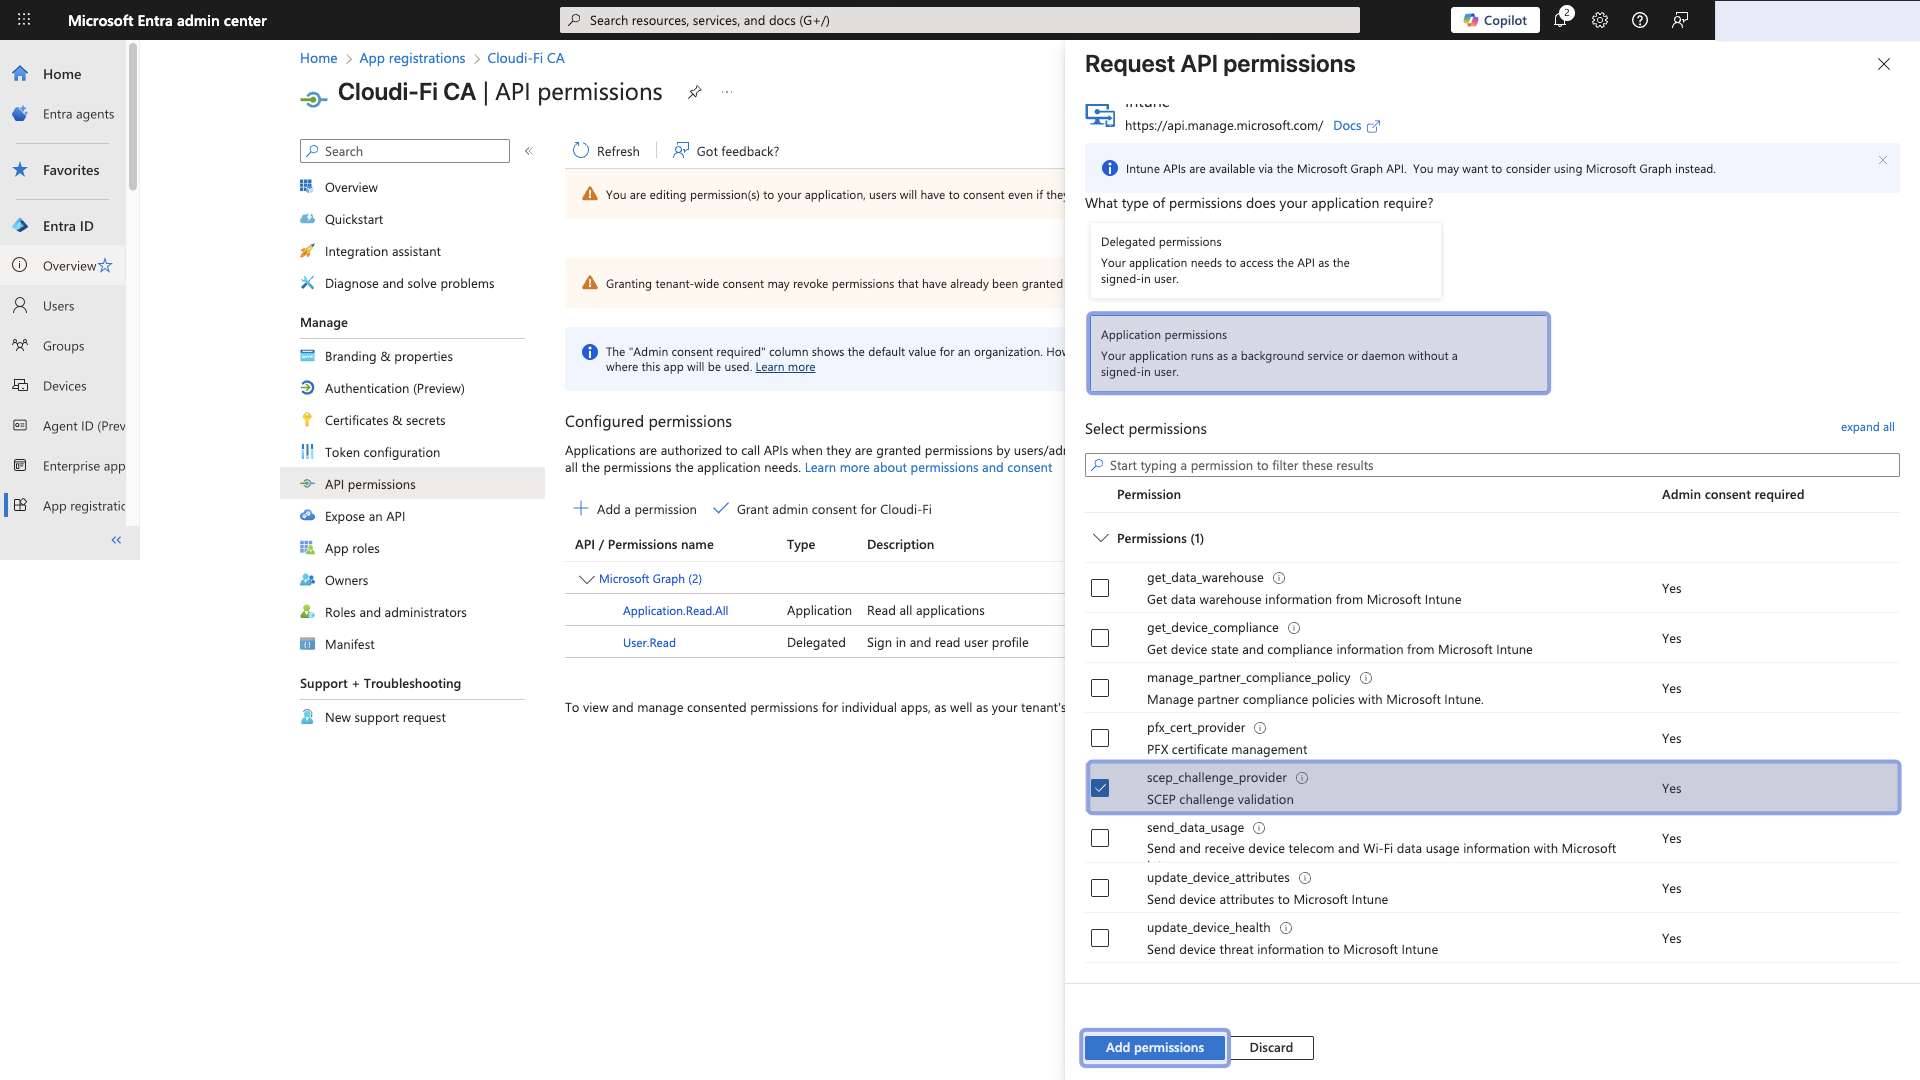This screenshot has height=1080, width=1920.
Task: Open the expand all link
Action: (1866, 427)
